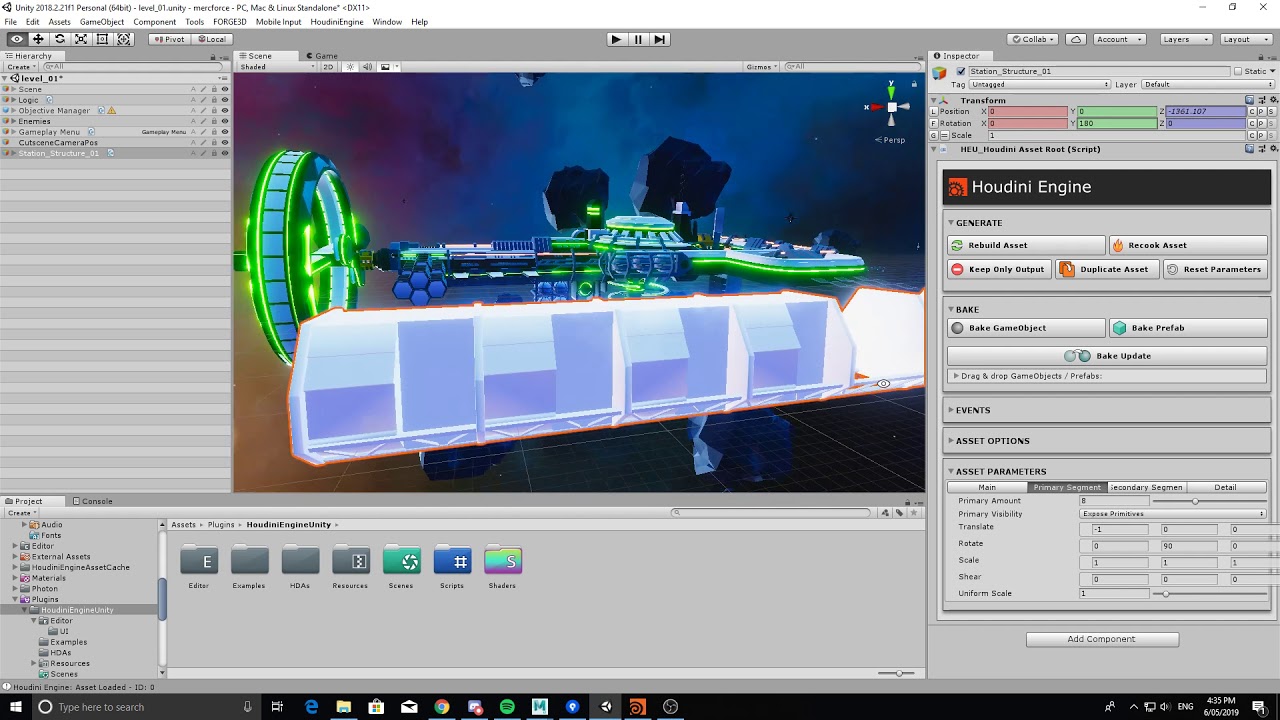1280x720 pixels.
Task: Select the Rect transform tool
Action: point(102,39)
